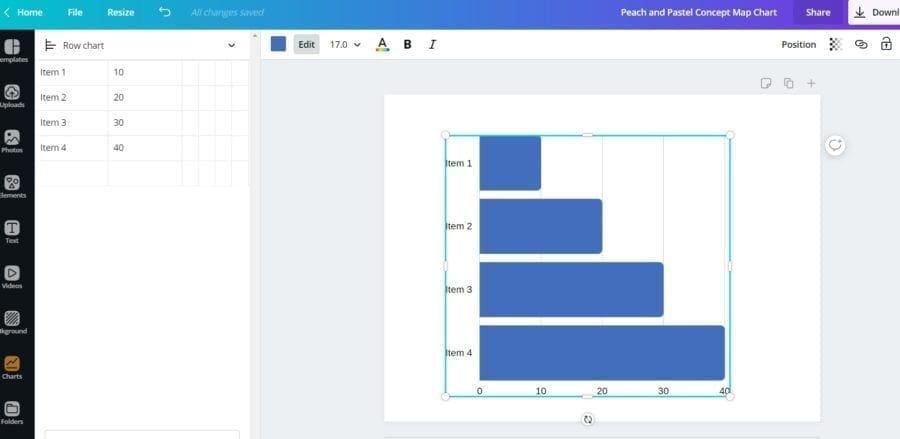Select the data cell with value 10
The width and height of the screenshot is (900, 439).
145,72
